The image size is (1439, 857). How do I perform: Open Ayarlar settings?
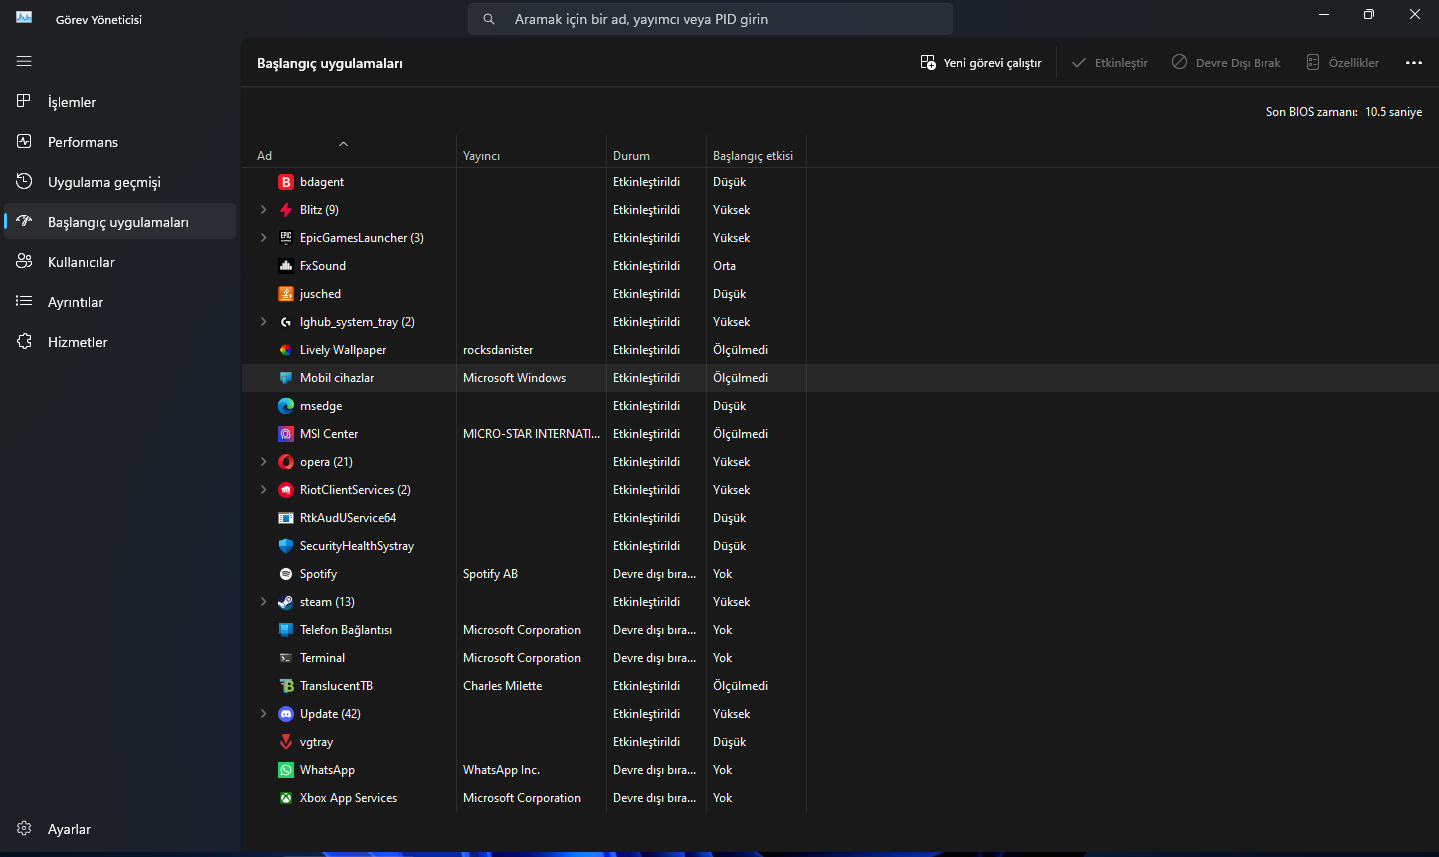(120, 829)
